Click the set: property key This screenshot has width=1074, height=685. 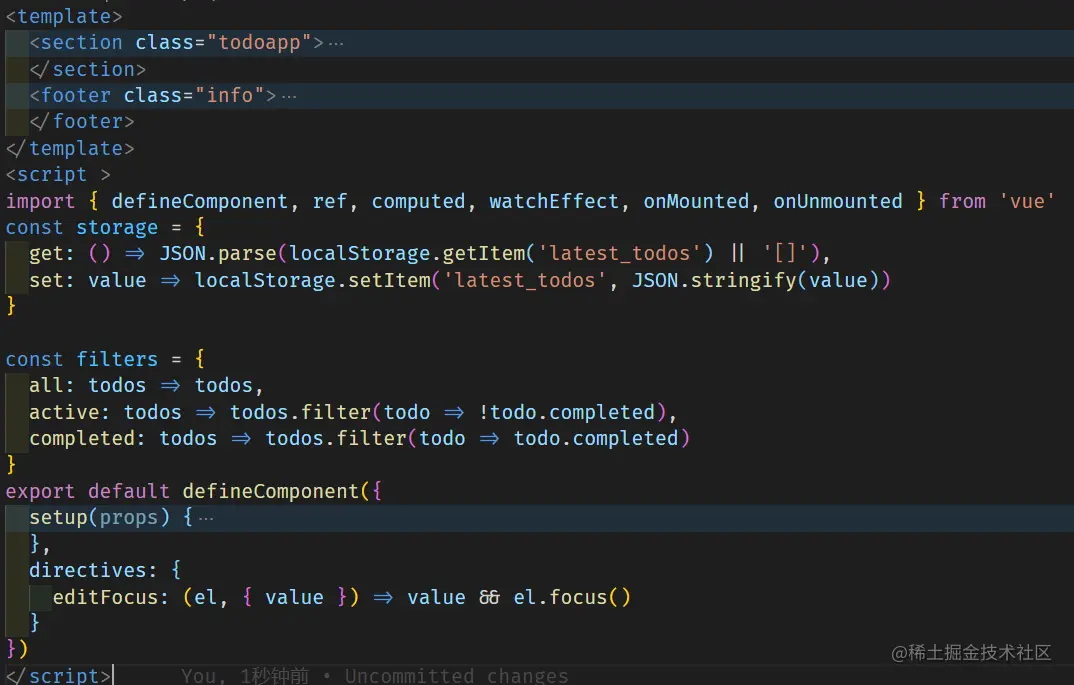(51, 280)
